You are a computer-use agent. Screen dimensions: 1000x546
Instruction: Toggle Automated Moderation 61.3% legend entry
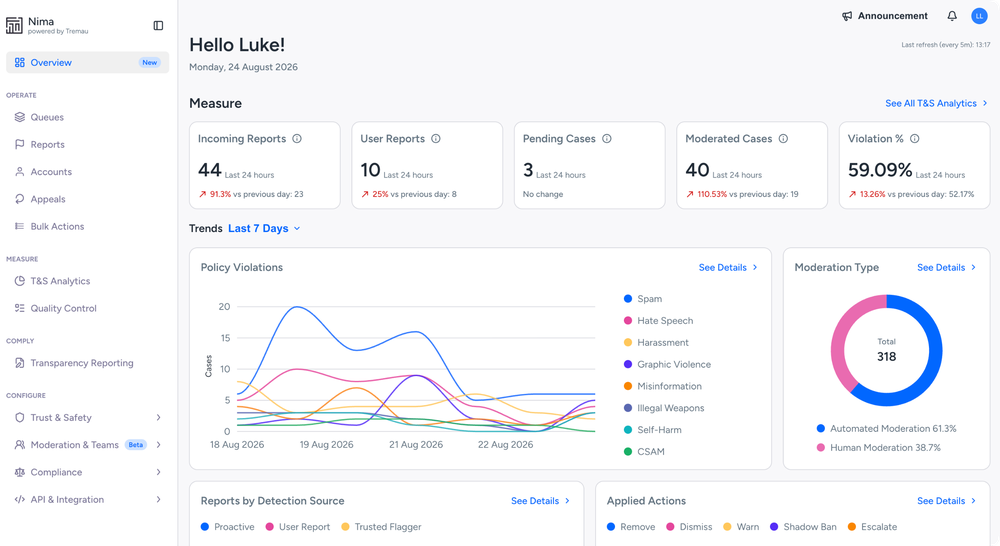886,429
